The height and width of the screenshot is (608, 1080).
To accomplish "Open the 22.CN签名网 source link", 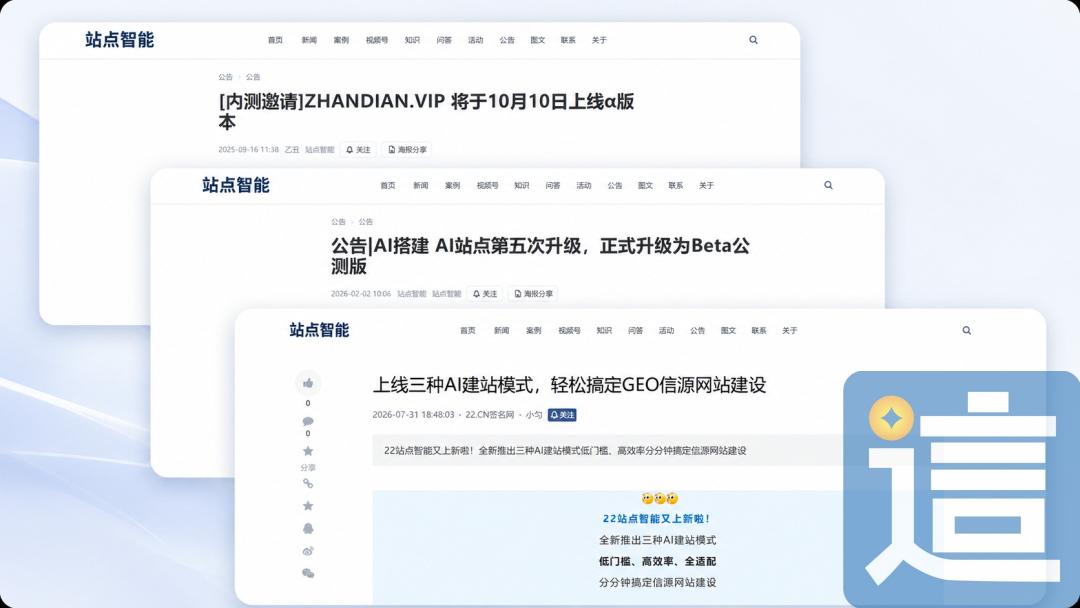I will tap(490, 415).
